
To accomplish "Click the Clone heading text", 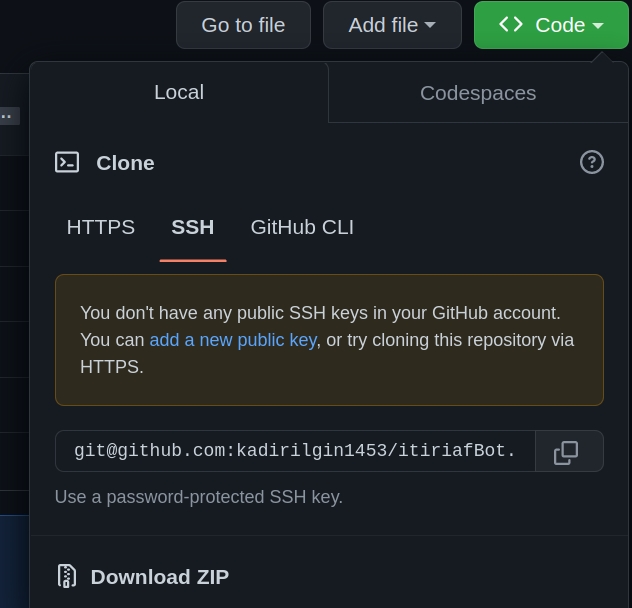I will click(125, 163).
